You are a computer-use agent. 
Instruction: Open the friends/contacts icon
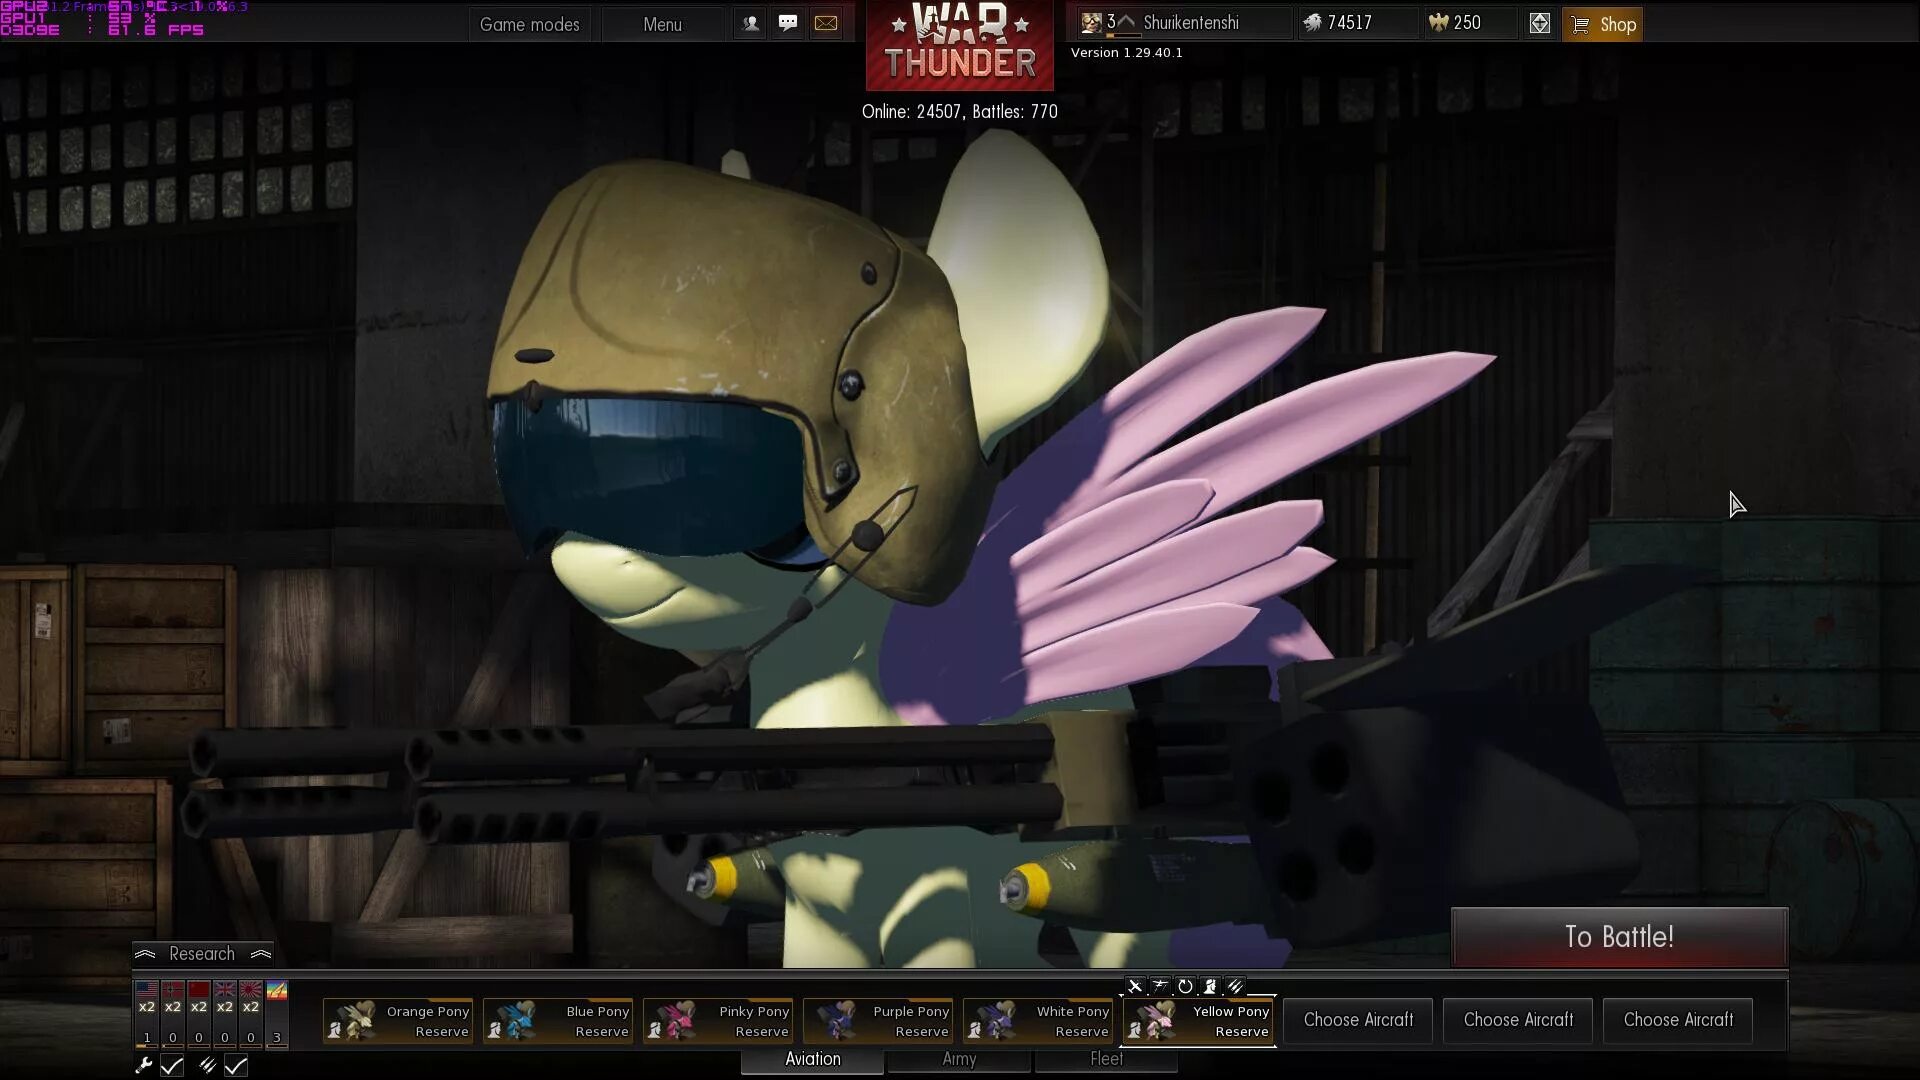click(x=751, y=23)
